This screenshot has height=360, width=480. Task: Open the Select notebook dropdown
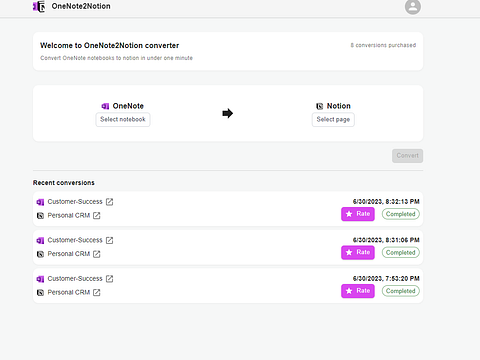(x=123, y=119)
